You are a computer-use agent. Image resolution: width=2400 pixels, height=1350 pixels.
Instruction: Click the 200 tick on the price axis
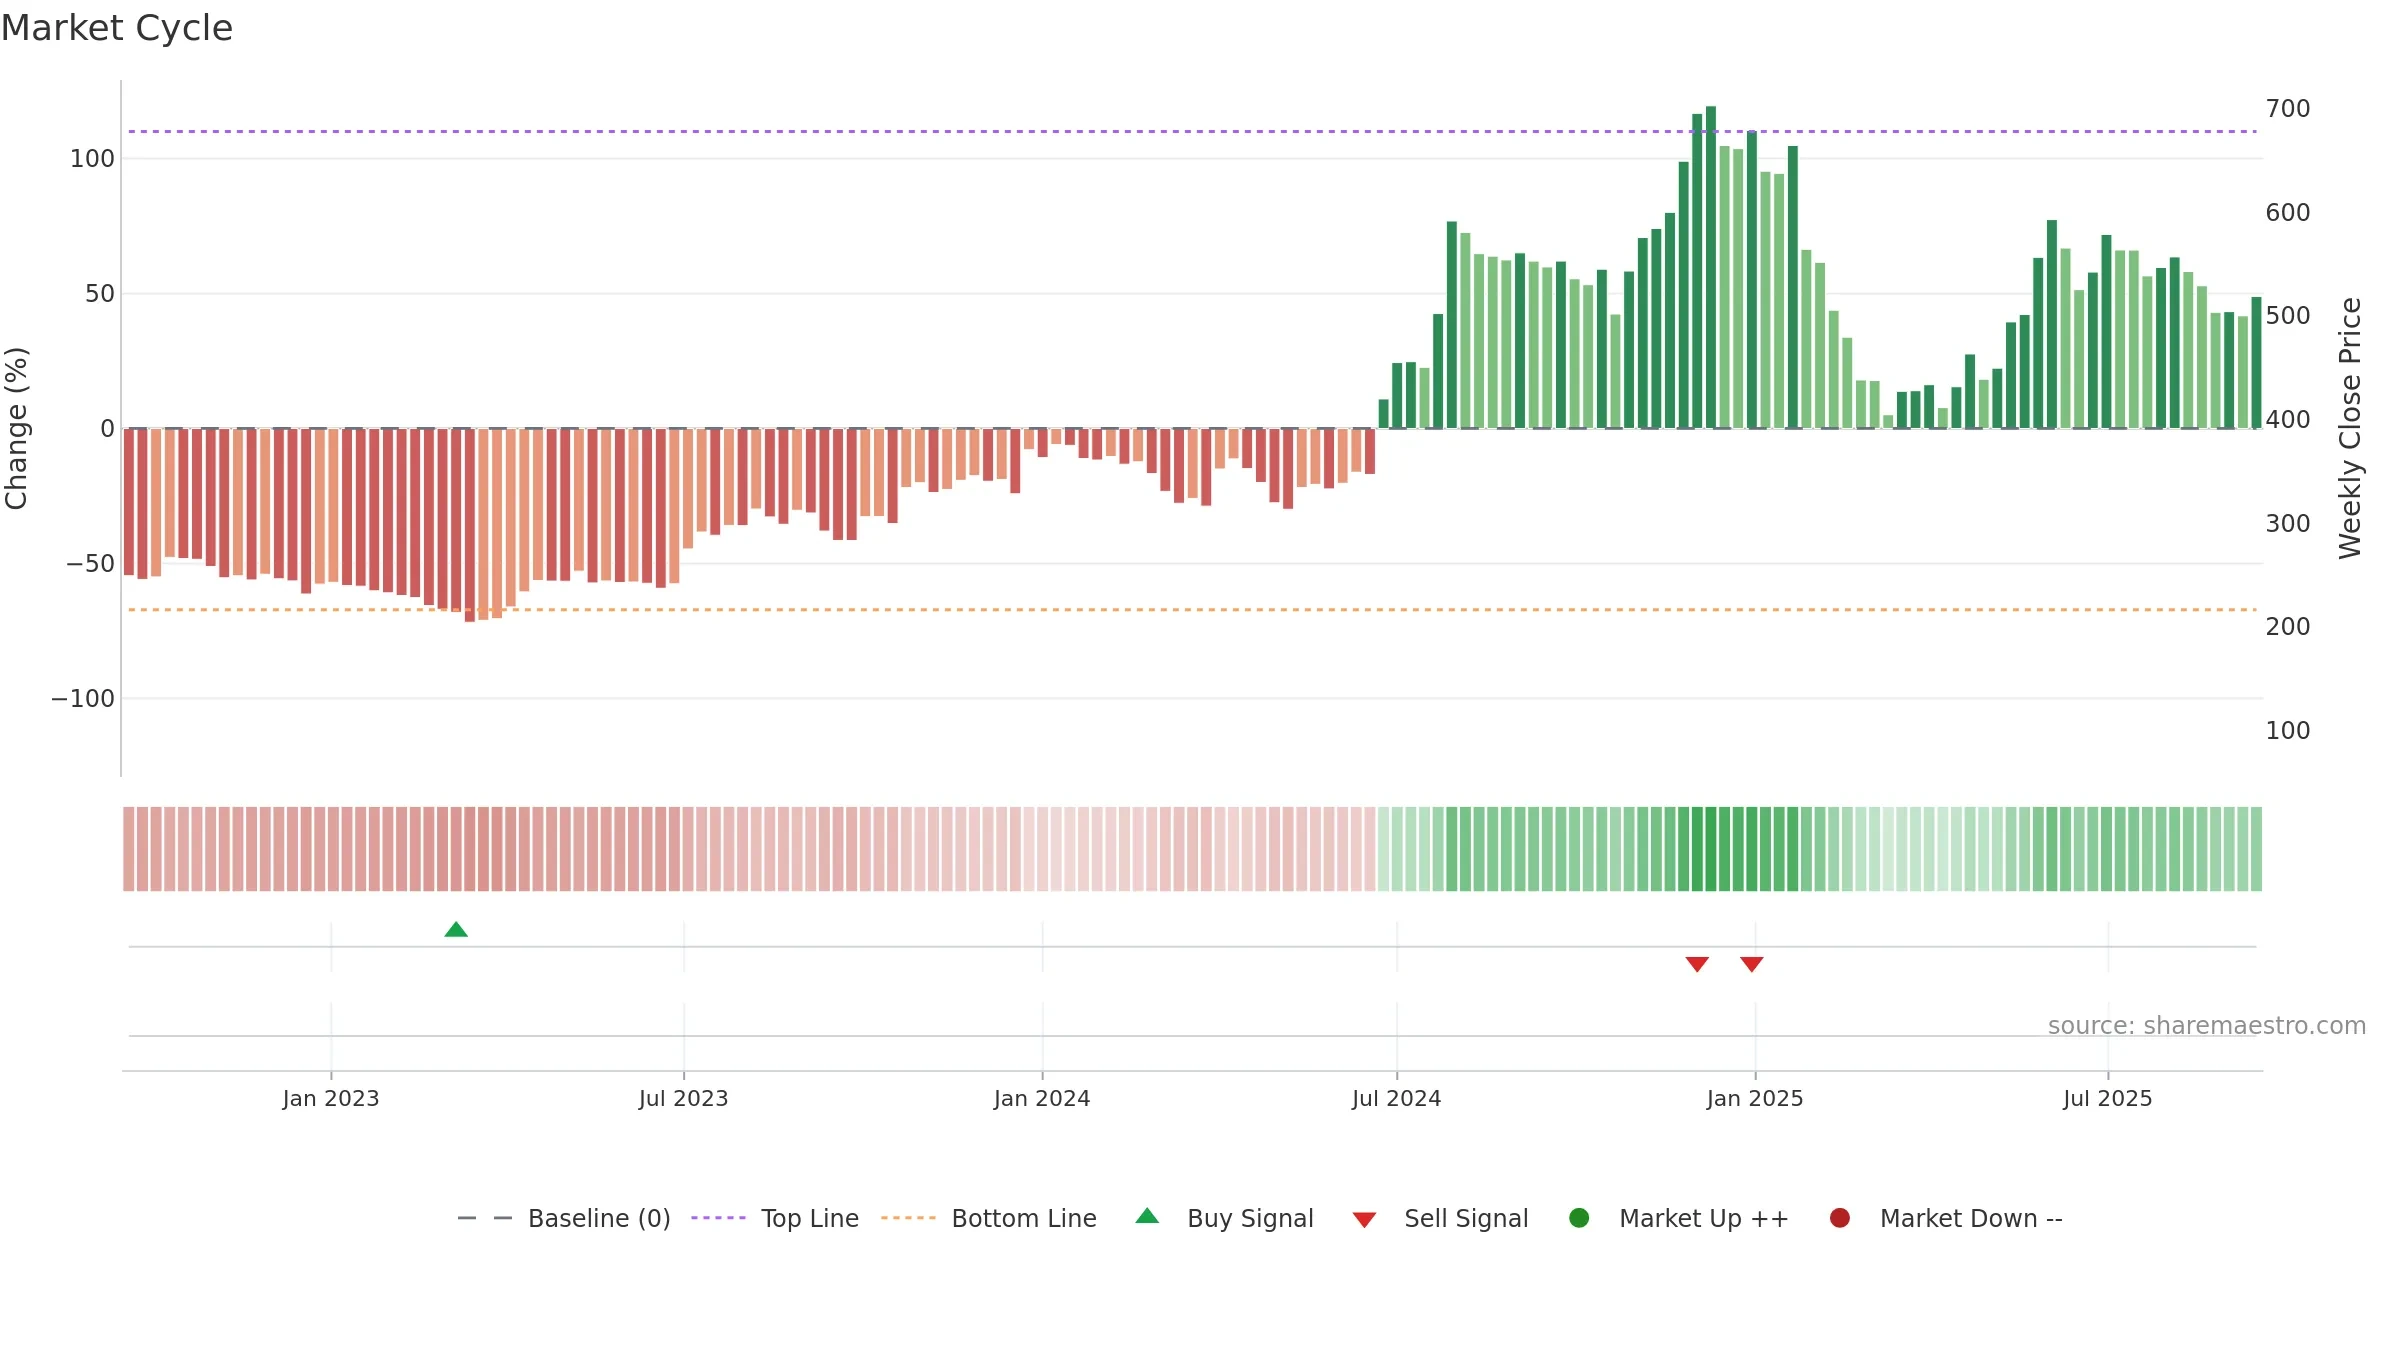[x=2288, y=627]
